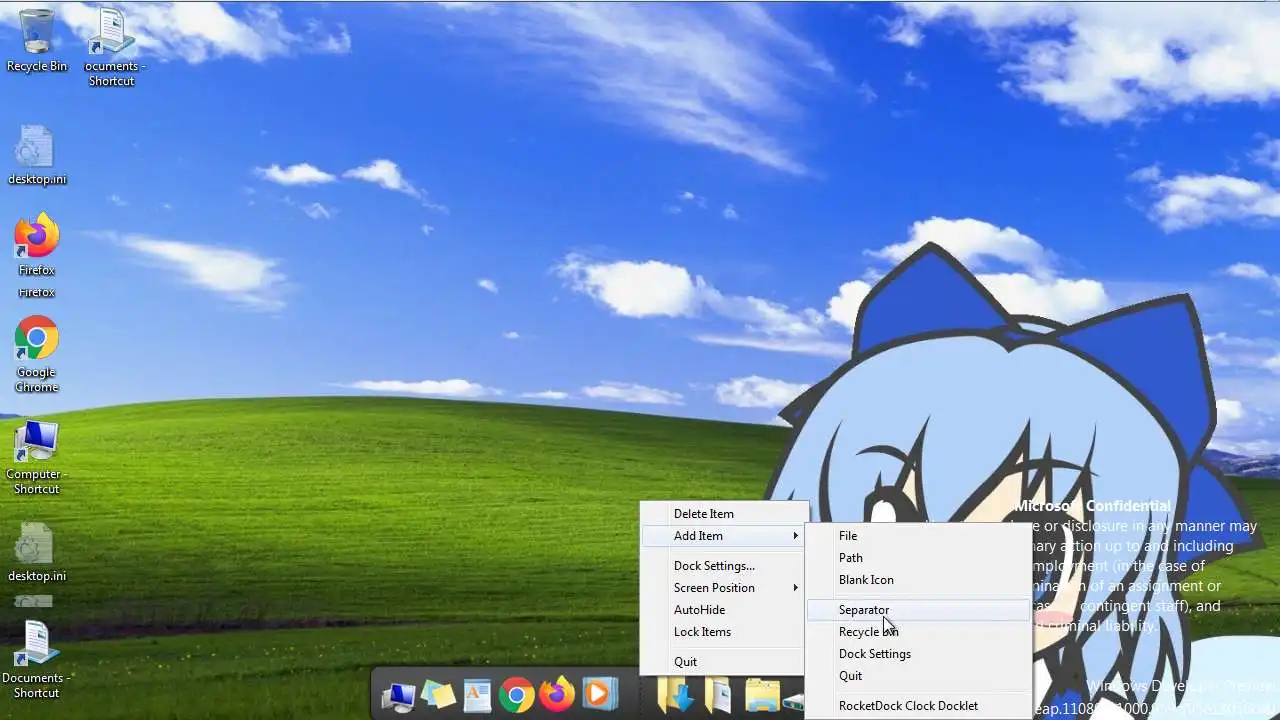Select the 'Documents - Shortcut' icon above the dock
This screenshot has height=720, width=1280.
pyautogui.click(x=37, y=660)
